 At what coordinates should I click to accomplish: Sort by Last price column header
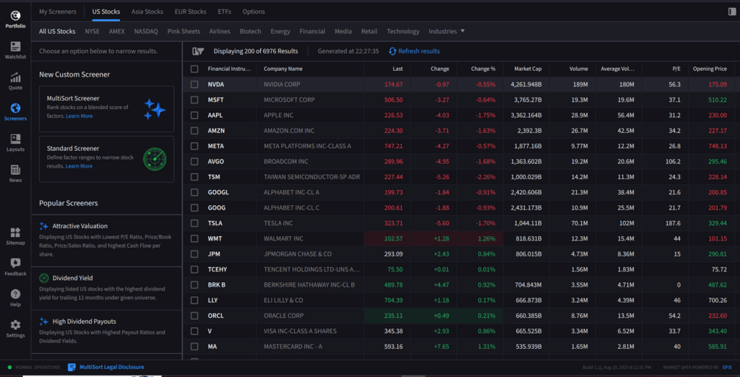point(398,69)
